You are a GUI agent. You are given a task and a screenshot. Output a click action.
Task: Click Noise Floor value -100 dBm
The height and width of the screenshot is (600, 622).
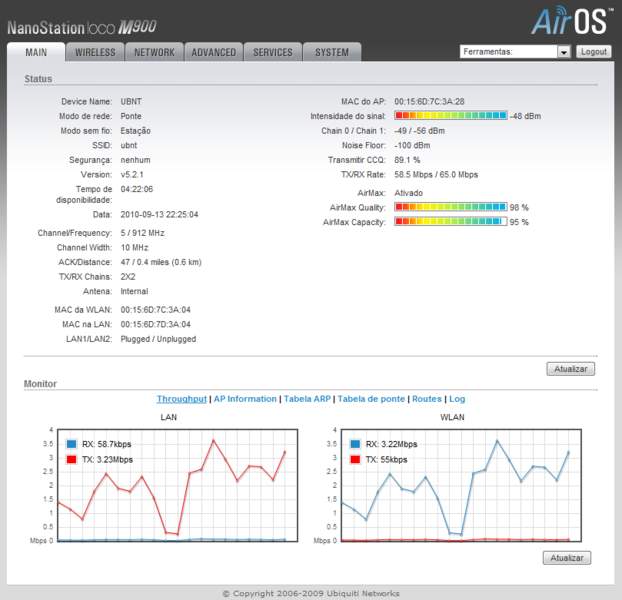click(412, 146)
